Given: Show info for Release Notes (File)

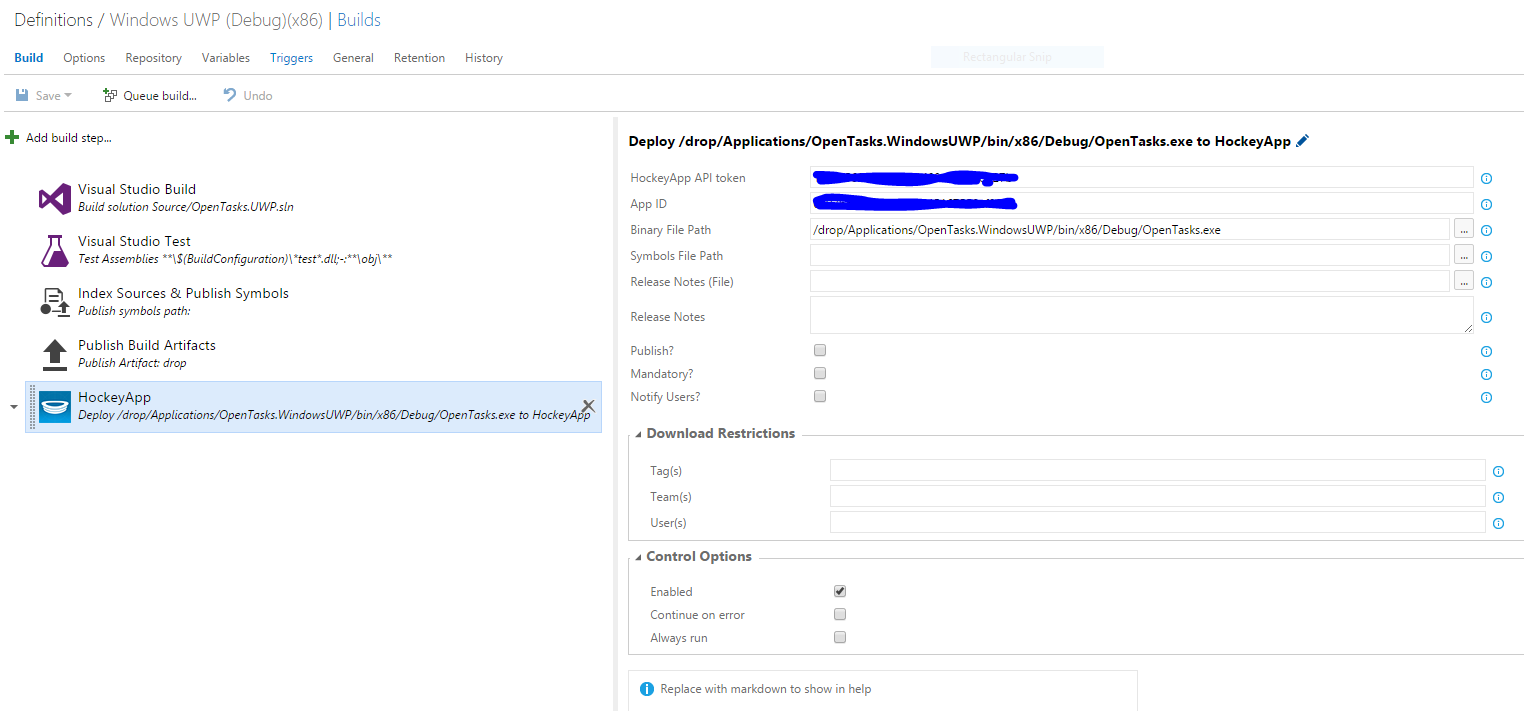Looking at the screenshot, I should 1486,283.
